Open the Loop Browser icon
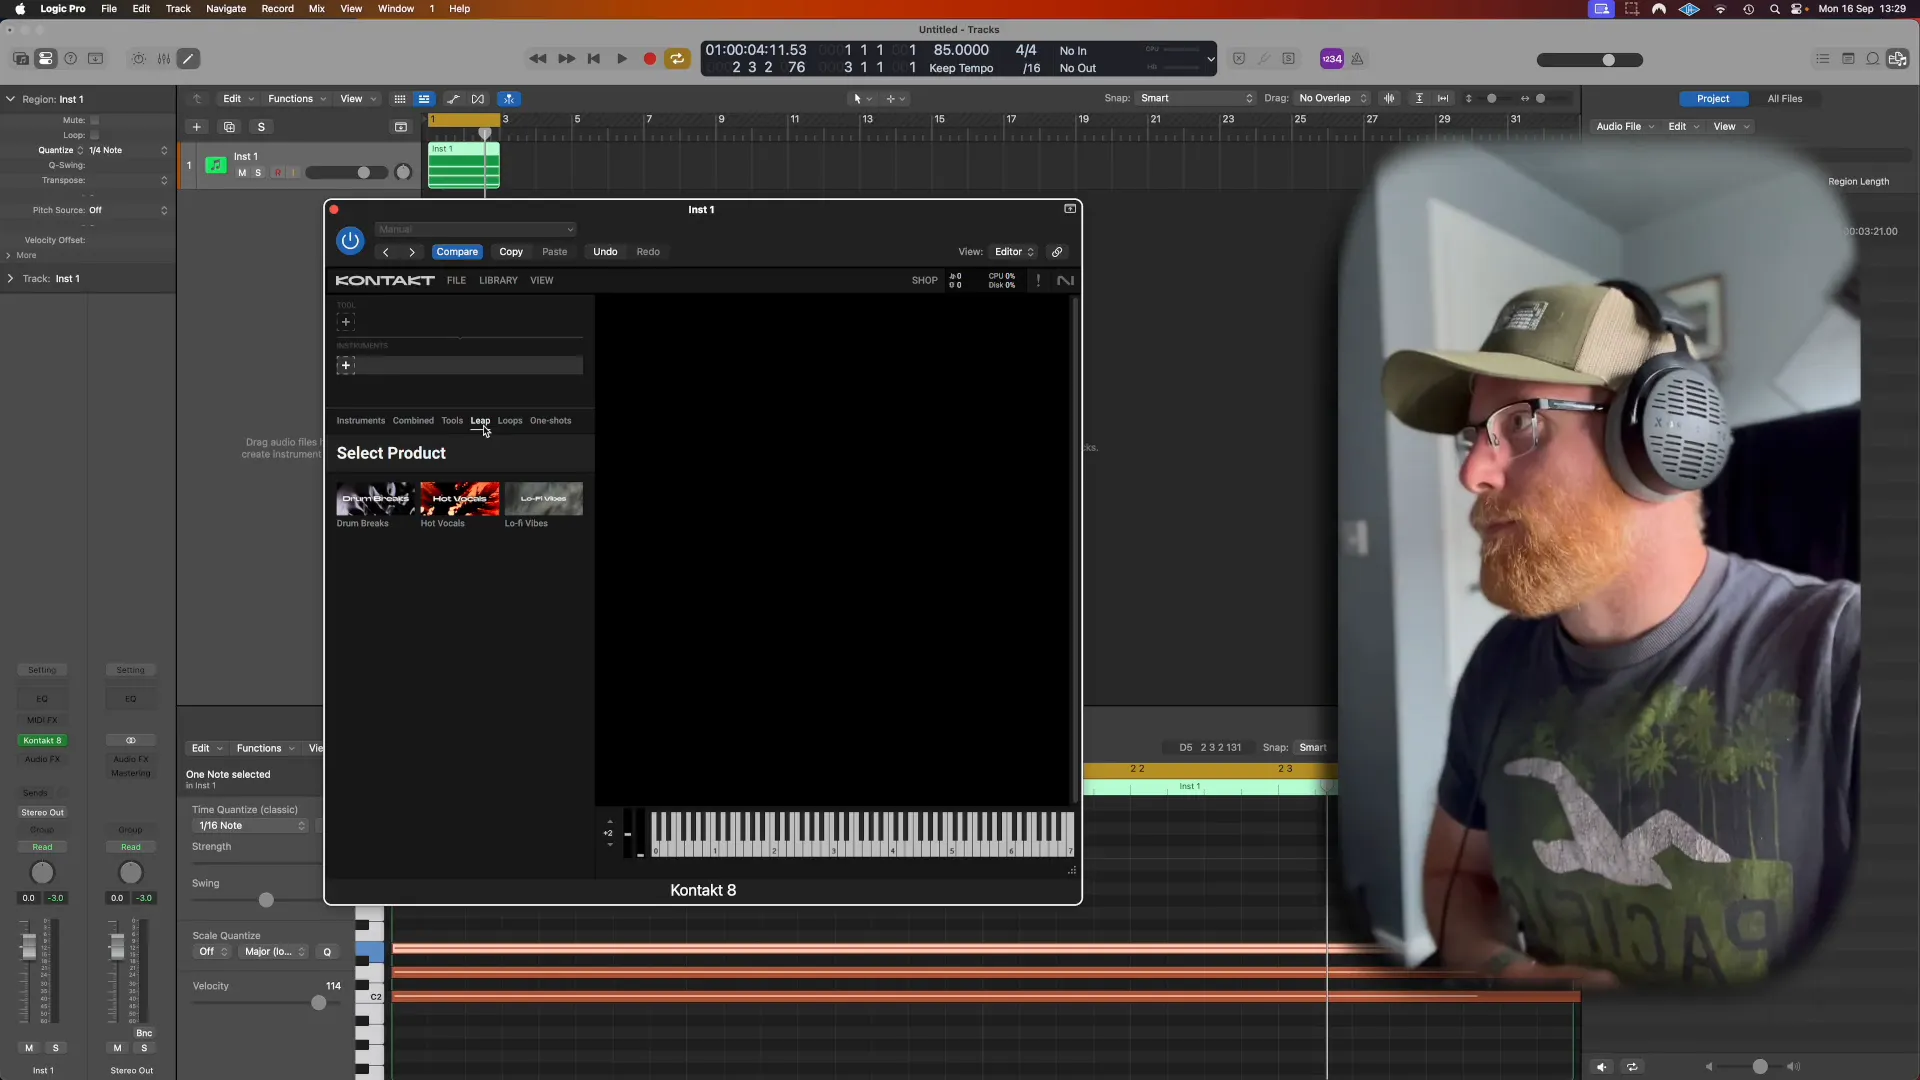Screen dimensions: 1920x1080 pyautogui.click(x=1872, y=59)
